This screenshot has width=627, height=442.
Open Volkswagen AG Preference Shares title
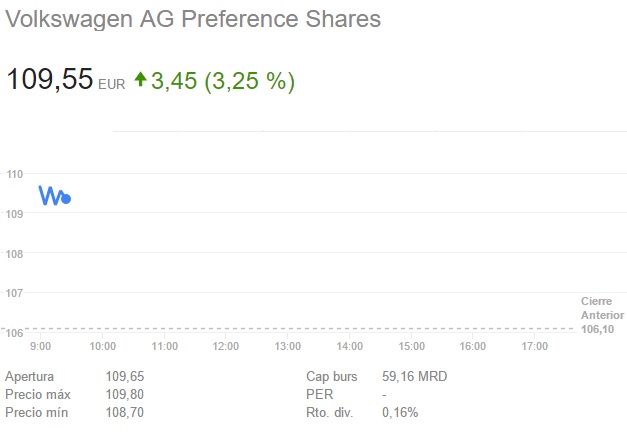point(193,19)
